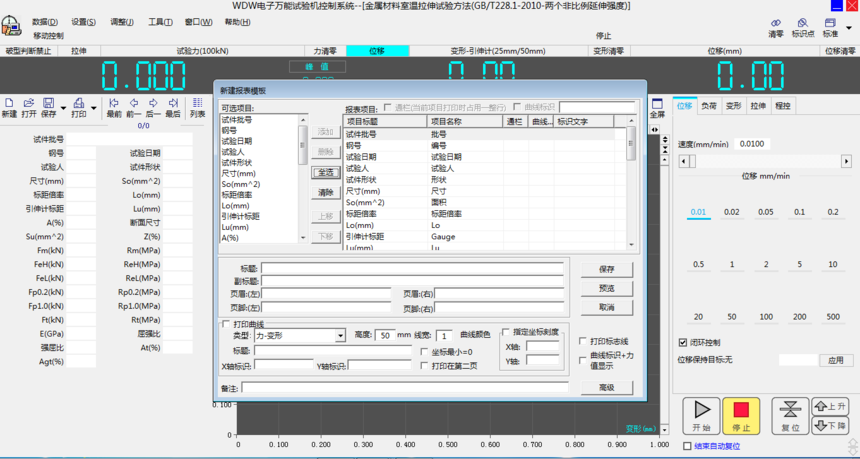Image resolution: width=860 pixels, height=459 pixels.
Task: Open the 窗口(W) menu
Action: point(199,22)
